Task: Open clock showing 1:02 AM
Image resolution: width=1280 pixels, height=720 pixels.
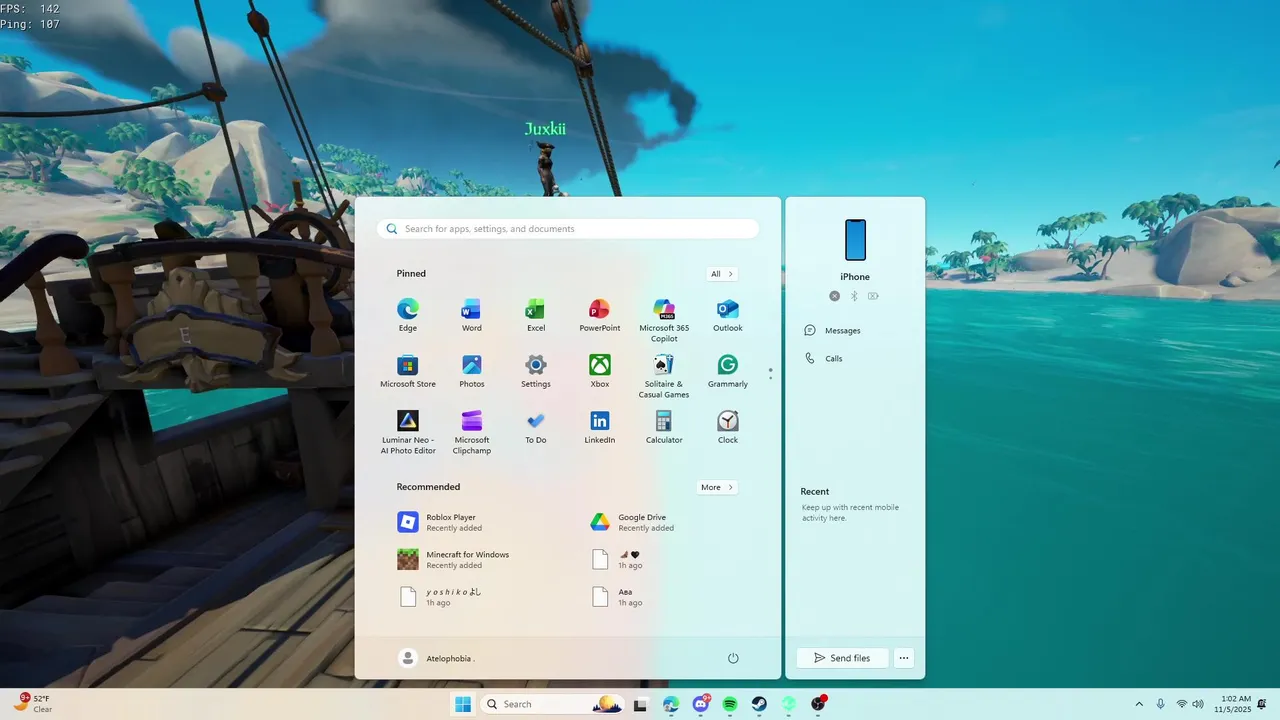Action: (x=1233, y=704)
